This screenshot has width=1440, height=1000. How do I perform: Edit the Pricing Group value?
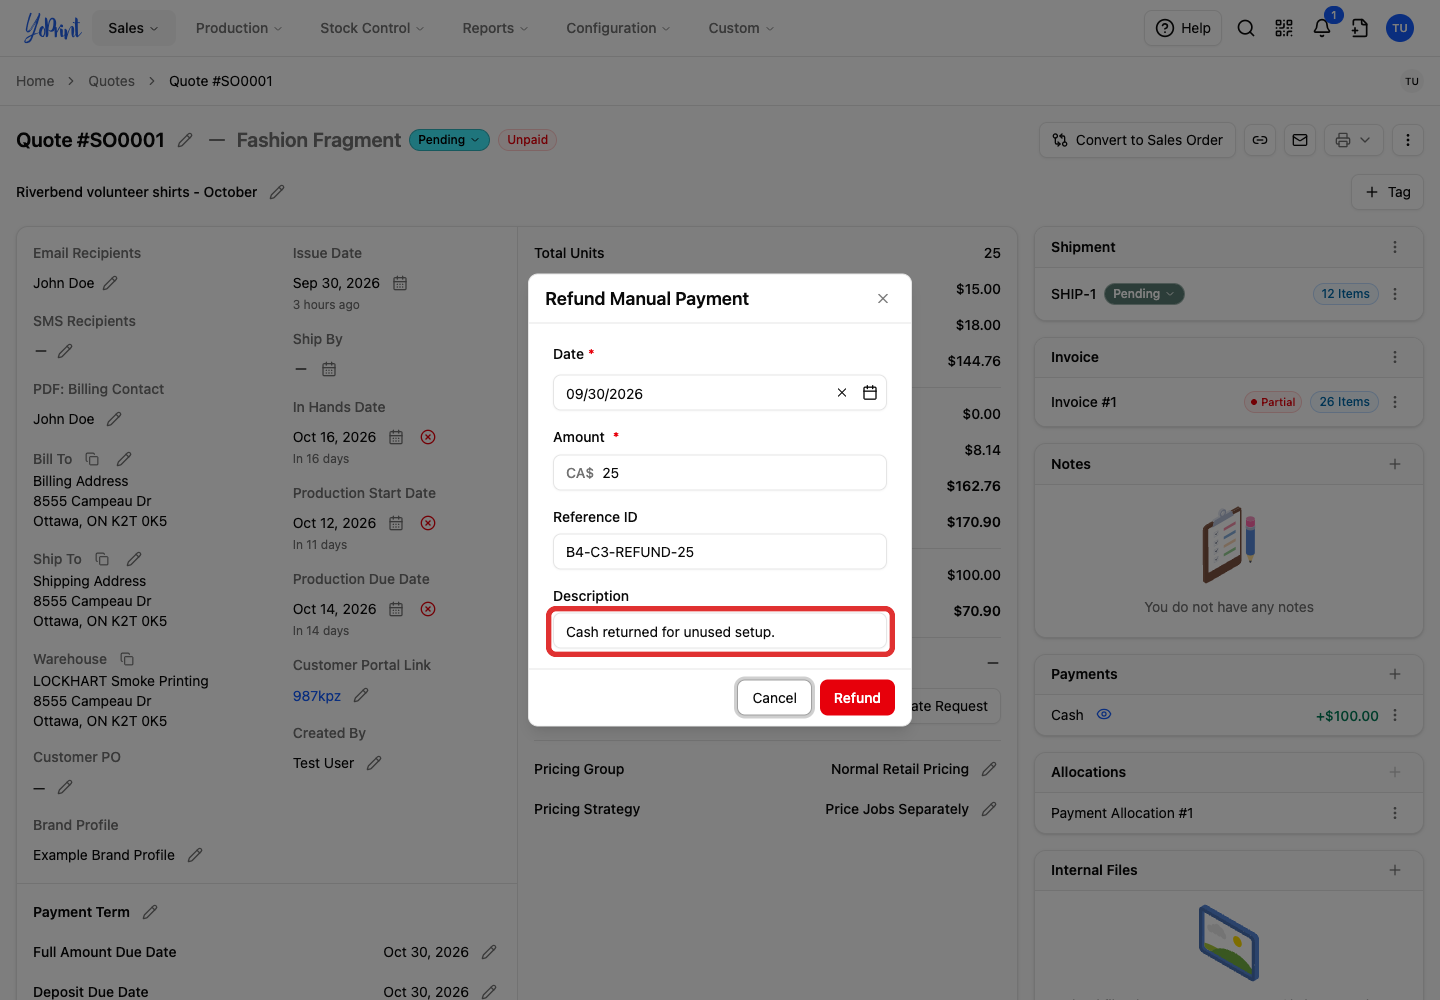[x=989, y=769]
